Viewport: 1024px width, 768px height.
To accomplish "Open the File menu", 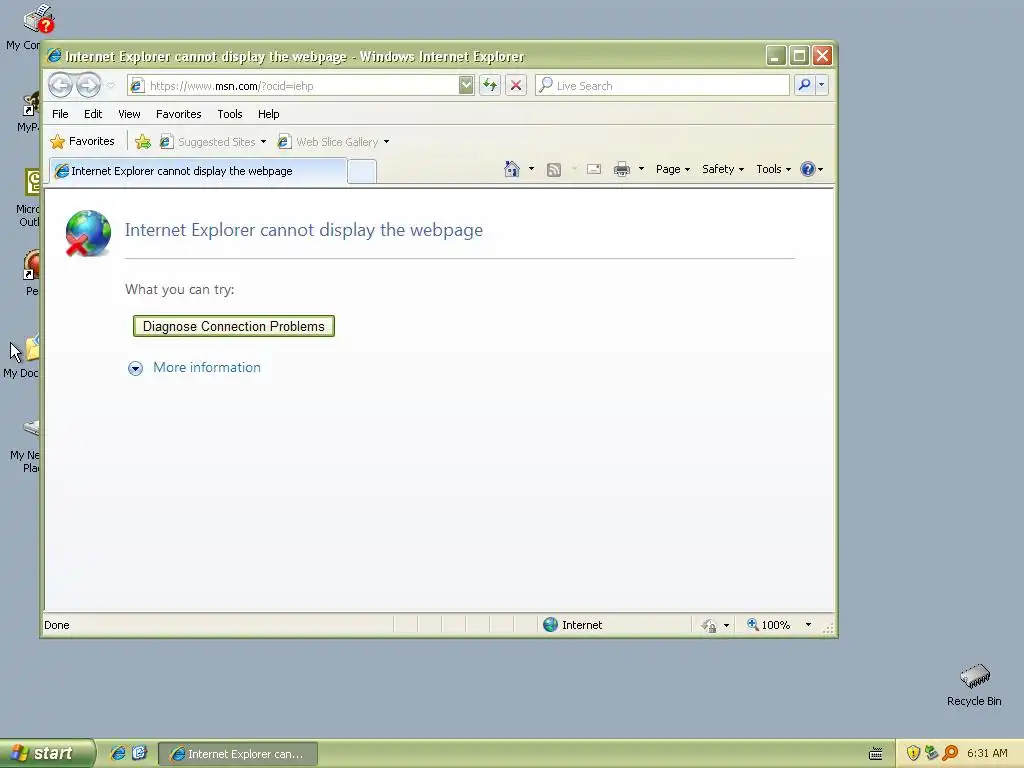I will point(60,114).
